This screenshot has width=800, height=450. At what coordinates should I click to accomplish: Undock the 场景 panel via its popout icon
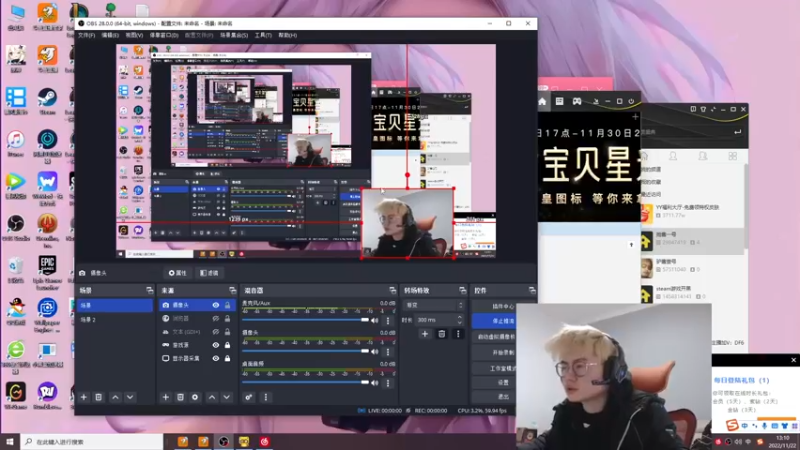point(149,290)
